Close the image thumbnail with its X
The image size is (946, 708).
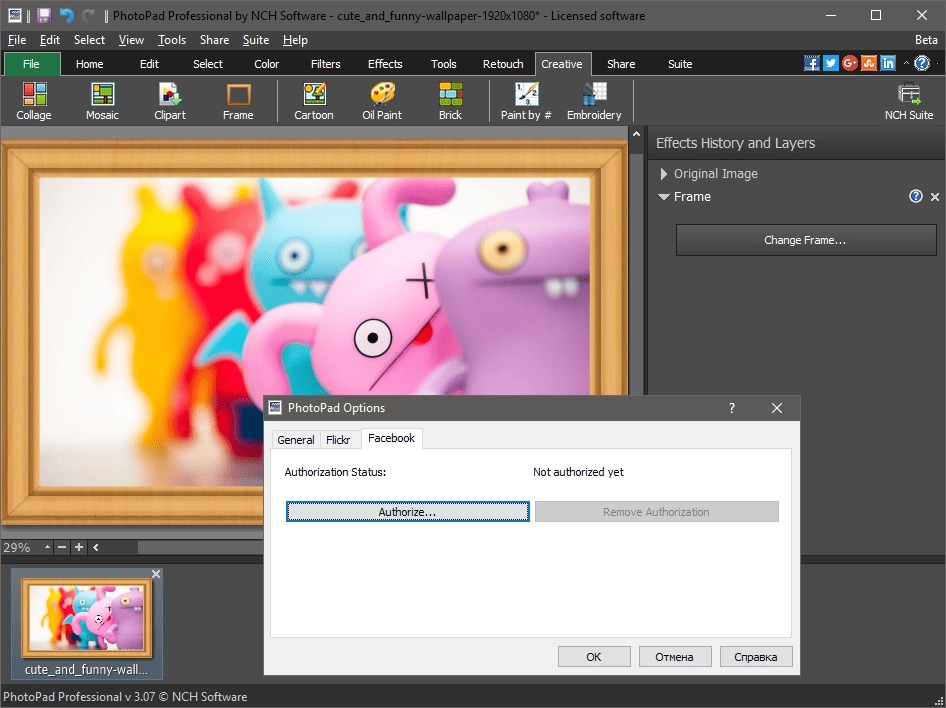pyautogui.click(x=156, y=574)
